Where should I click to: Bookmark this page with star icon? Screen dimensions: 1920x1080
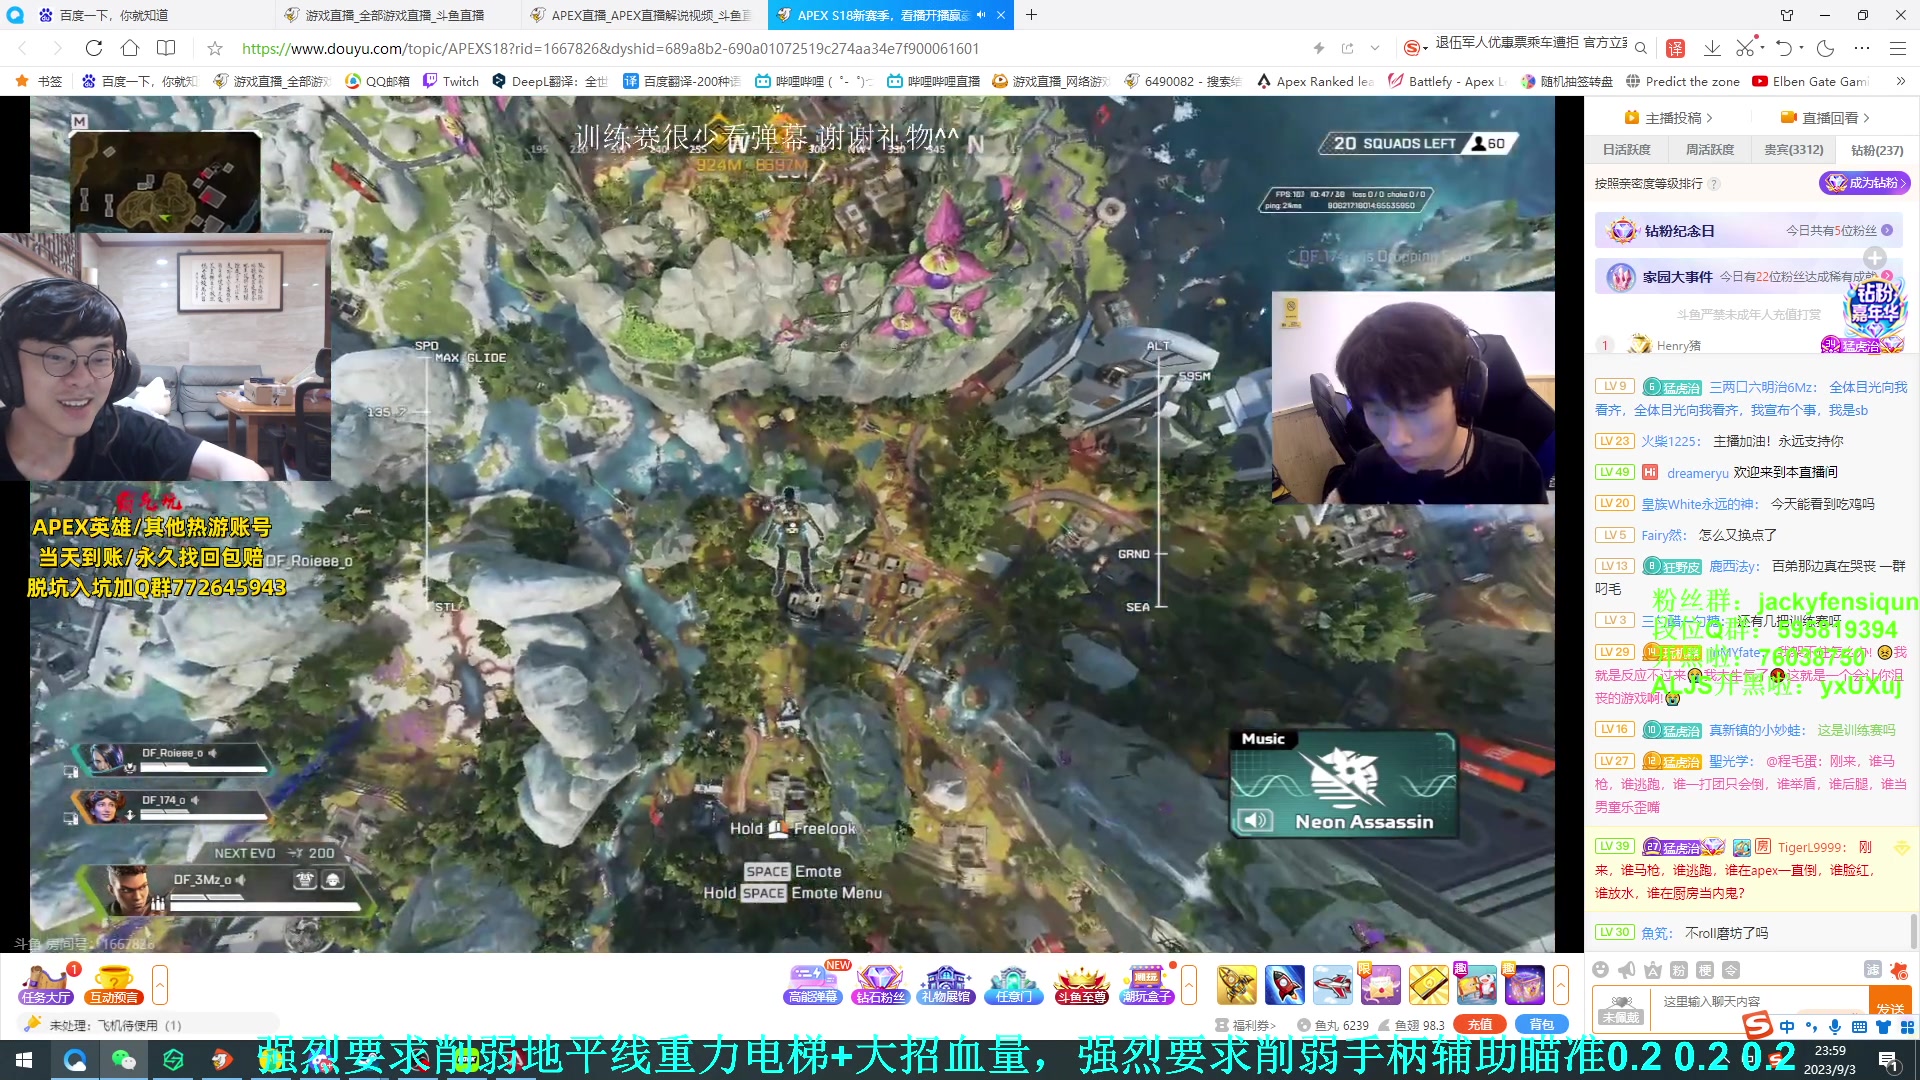[x=214, y=48]
